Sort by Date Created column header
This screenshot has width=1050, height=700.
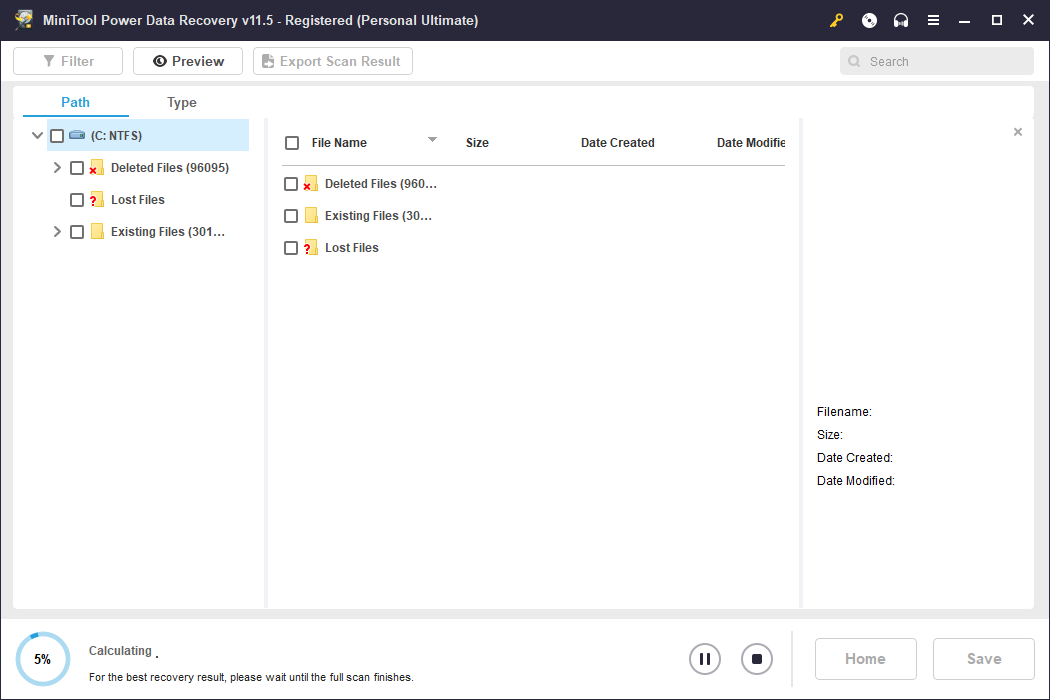617,143
